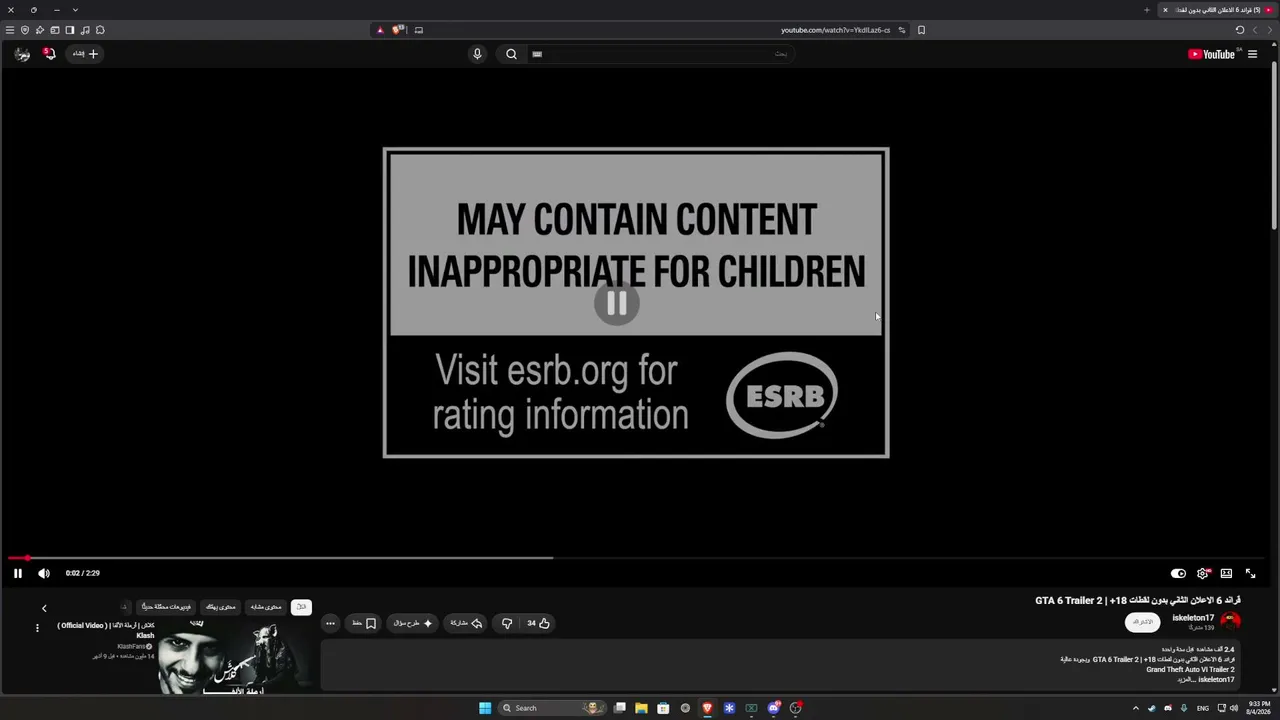1280x720 pixels.
Task: Show hidden system tray icons
Action: click(1135, 708)
